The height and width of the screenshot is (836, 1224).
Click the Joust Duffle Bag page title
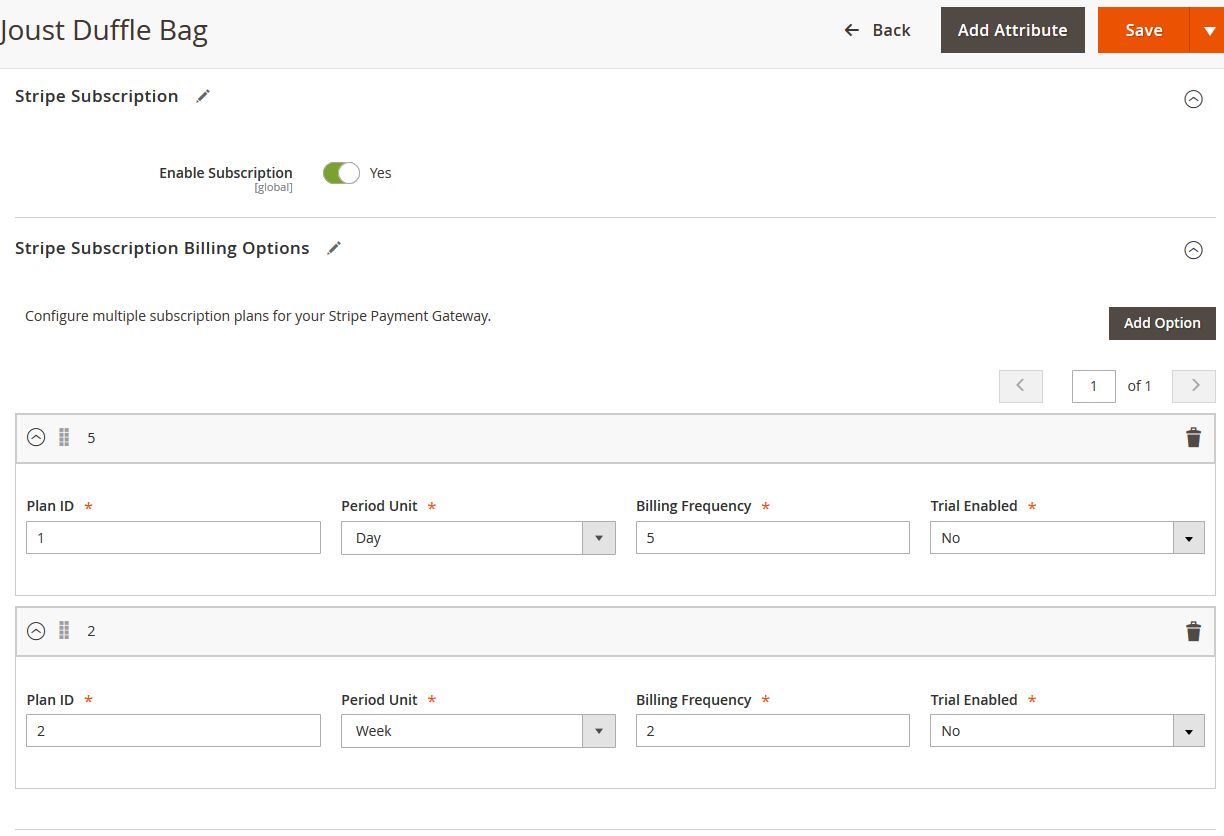(104, 30)
